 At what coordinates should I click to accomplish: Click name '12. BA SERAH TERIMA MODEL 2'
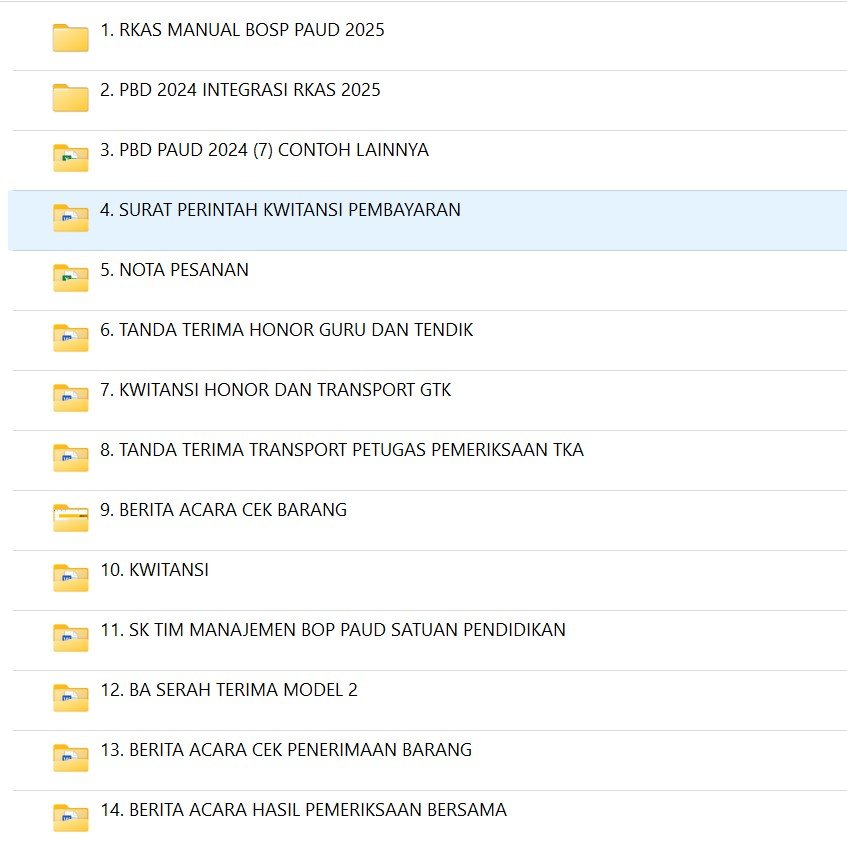[x=229, y=690]
